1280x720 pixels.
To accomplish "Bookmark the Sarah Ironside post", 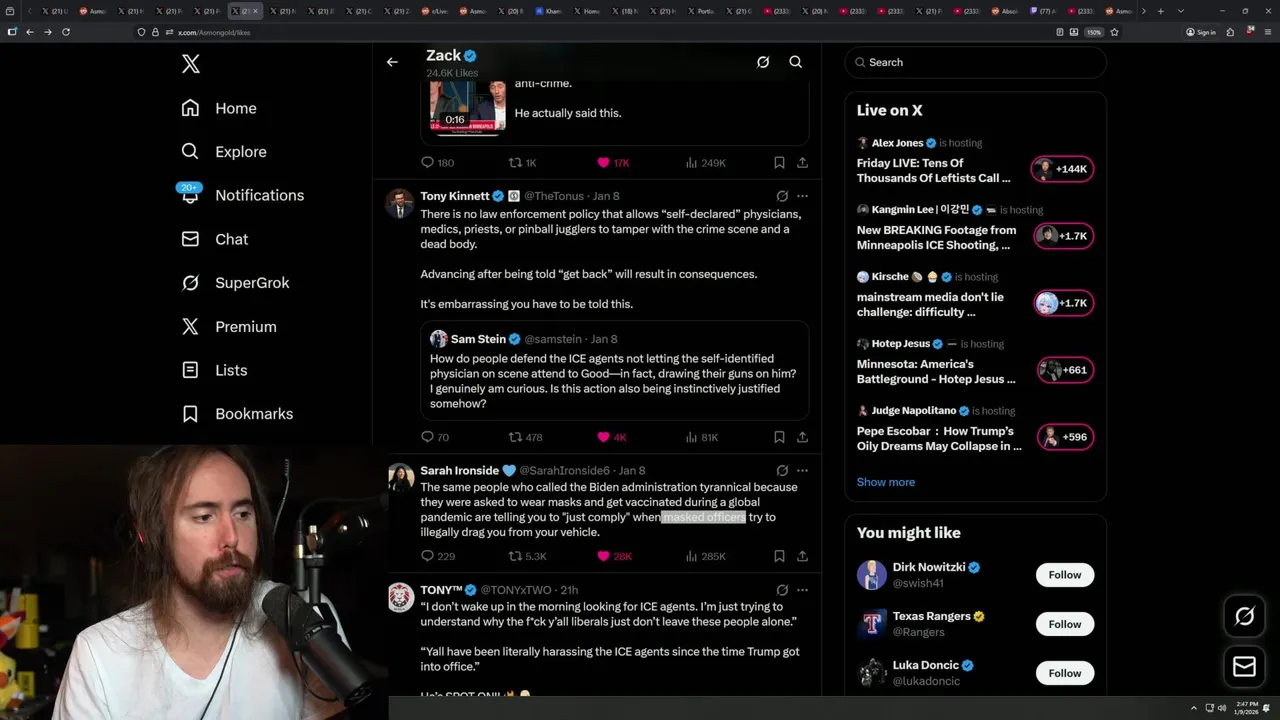I will (x=779, y=556).
